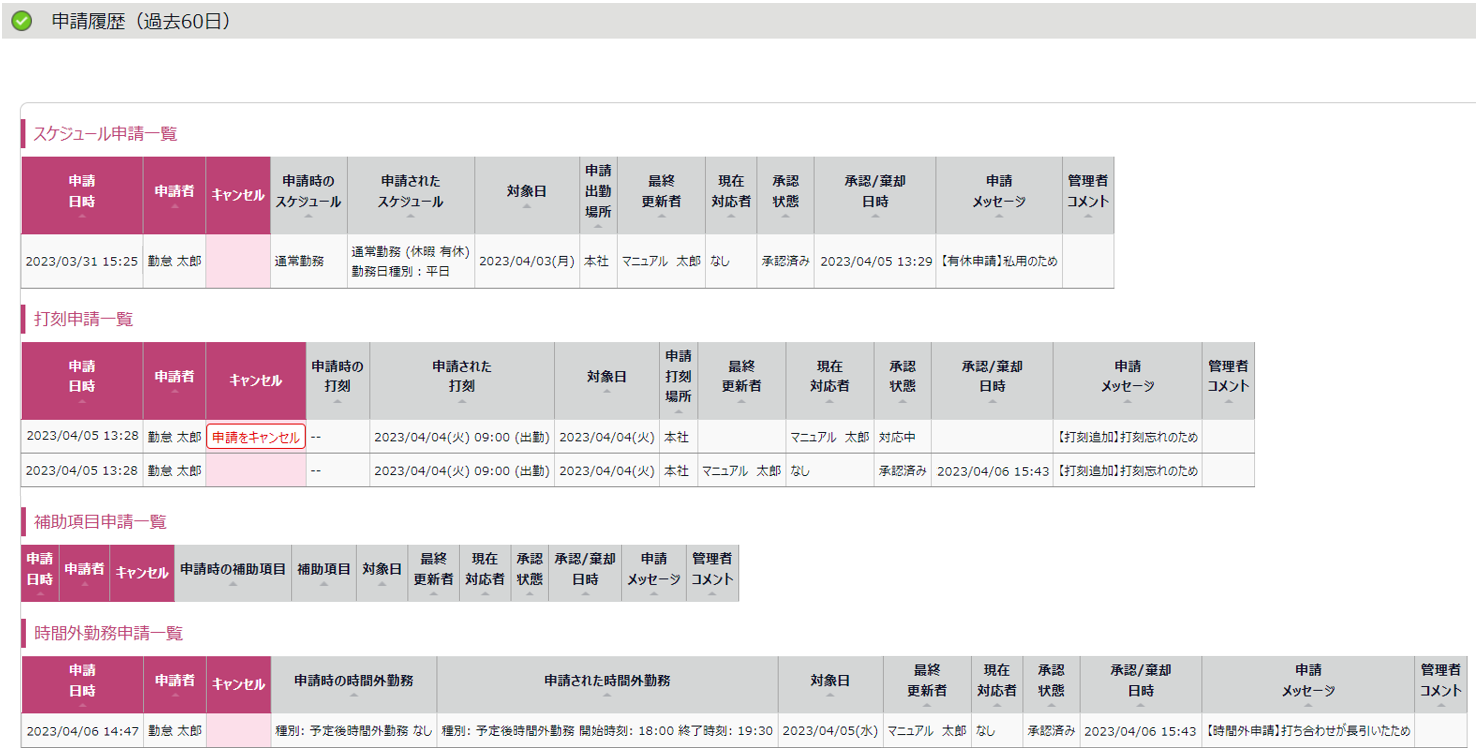Sort 時間外勤務申請一覧 by 申請された時間外勤務 header

click(x=607, y=684)
